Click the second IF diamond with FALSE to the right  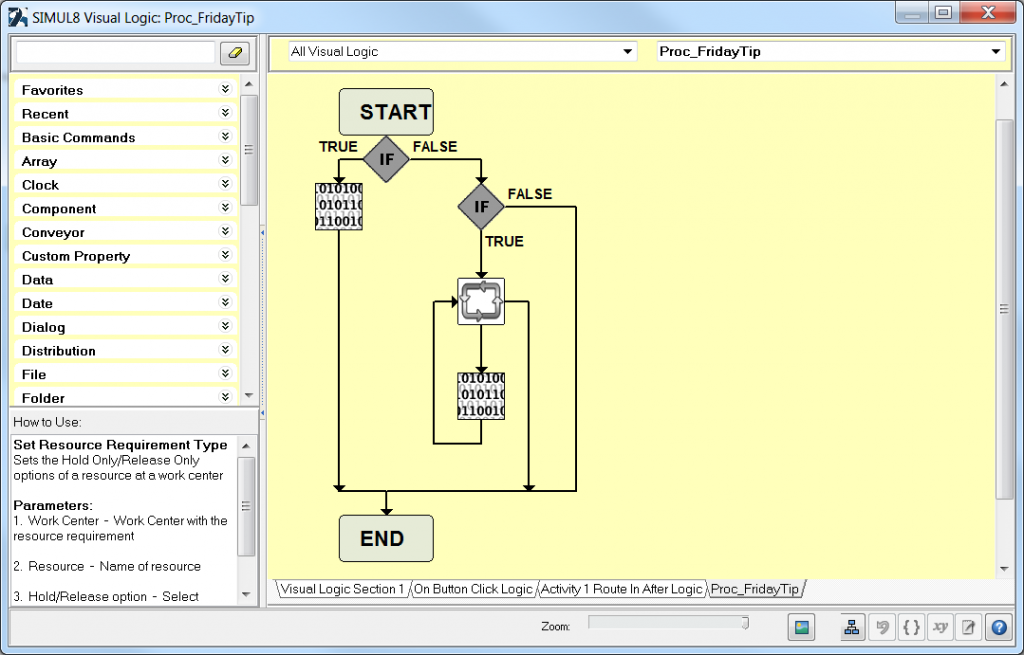coord(481,206)
